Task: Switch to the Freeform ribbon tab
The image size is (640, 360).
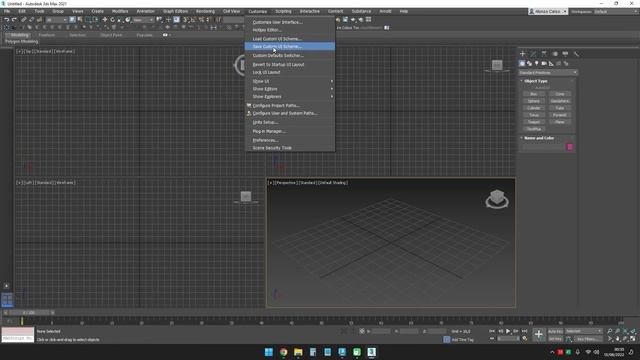Action: pyautogui.click(x=47, y=35)
